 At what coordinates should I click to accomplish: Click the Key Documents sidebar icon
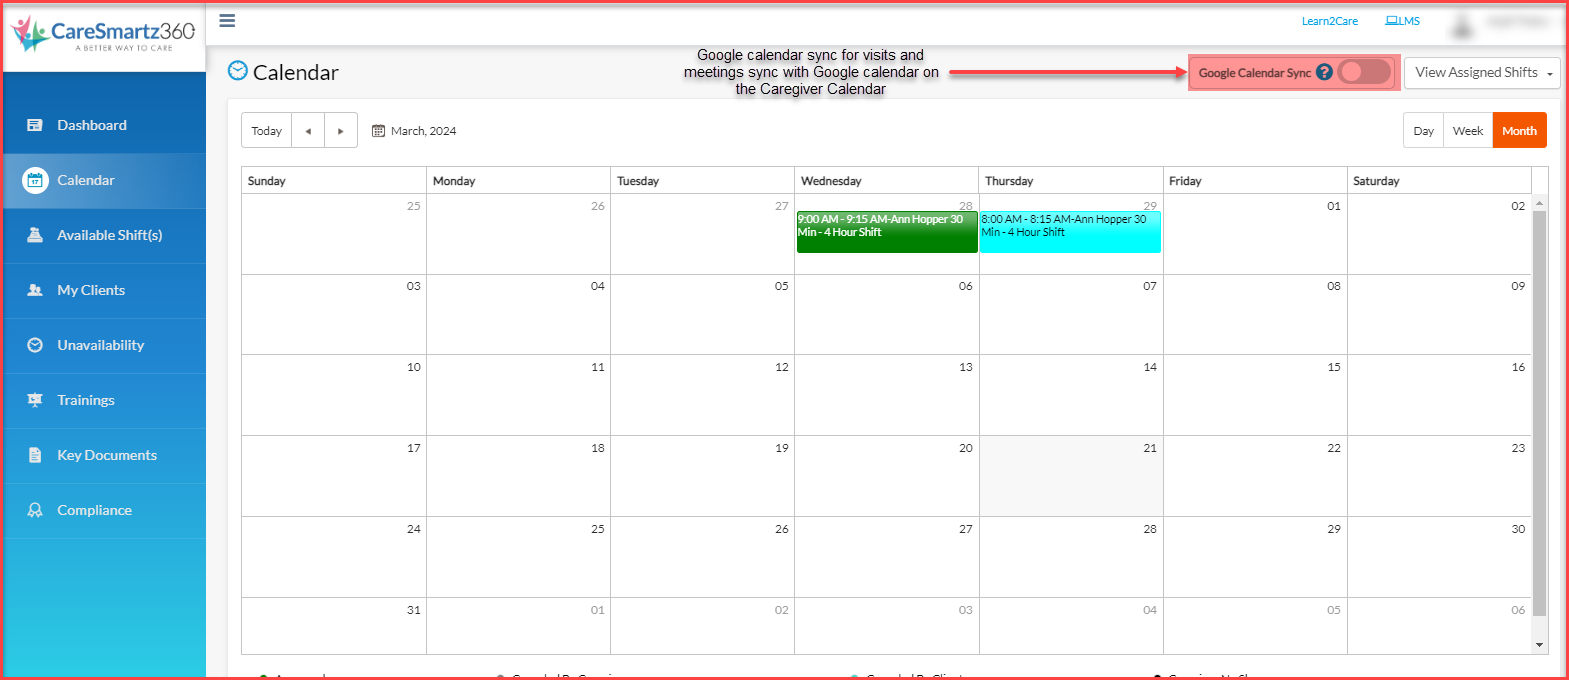click(35, 455)
